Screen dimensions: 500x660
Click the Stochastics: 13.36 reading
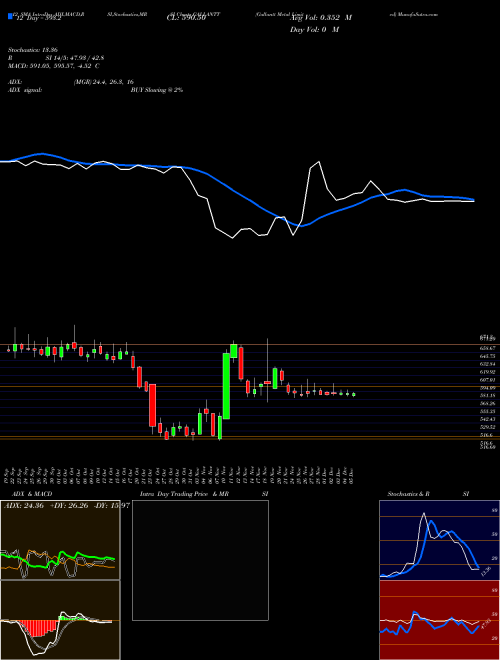pyautogui.click(x=32, y=50)
